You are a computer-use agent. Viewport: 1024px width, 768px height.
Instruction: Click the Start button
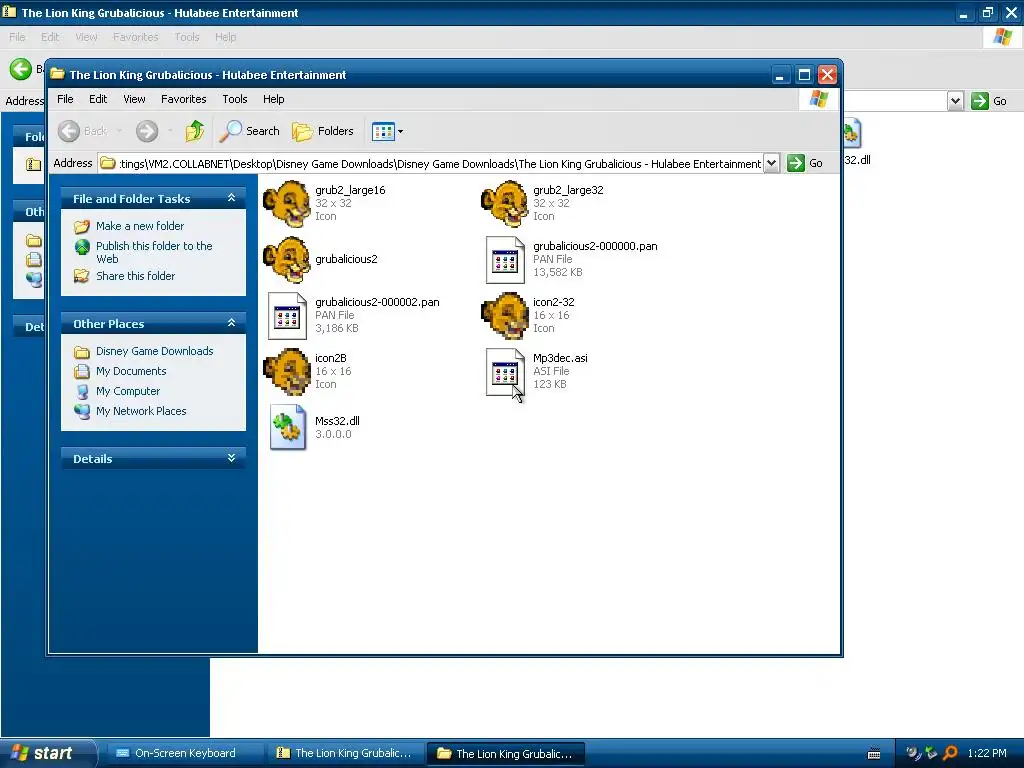pos(47,753)
